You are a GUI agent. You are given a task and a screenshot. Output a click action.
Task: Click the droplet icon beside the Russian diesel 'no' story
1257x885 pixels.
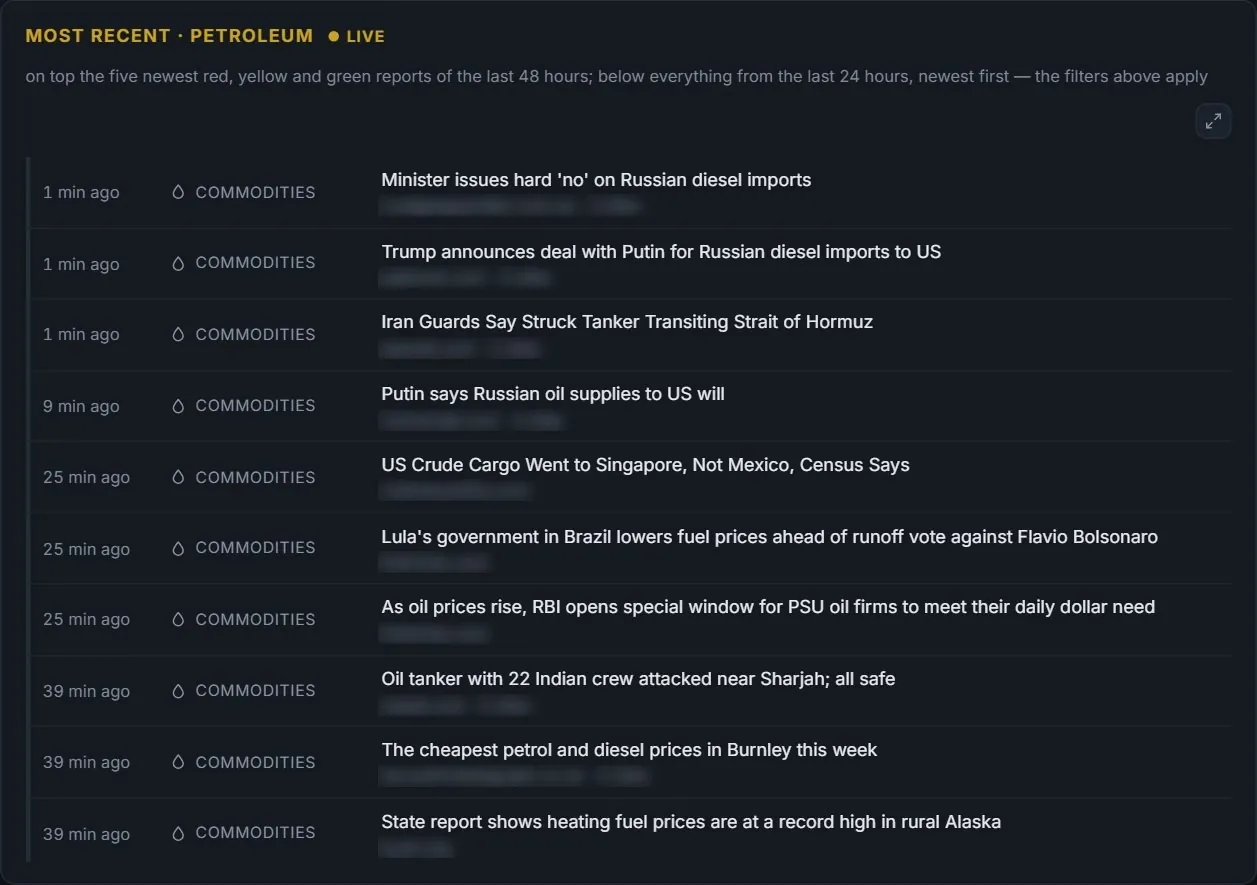pyautogui.click(x=178, y=192)
